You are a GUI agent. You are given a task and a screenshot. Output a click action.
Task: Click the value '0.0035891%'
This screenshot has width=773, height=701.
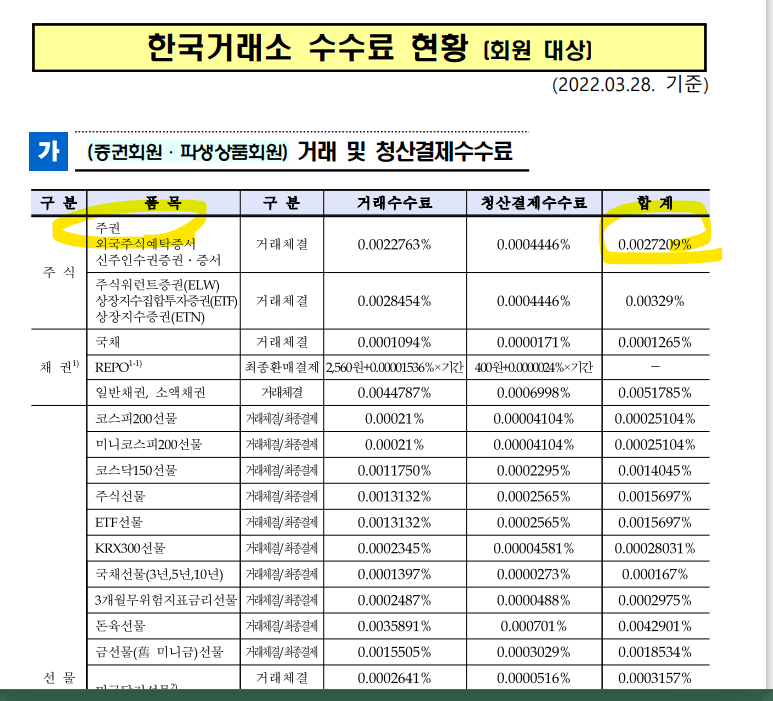pyautogui.click(x=394, y=627)
